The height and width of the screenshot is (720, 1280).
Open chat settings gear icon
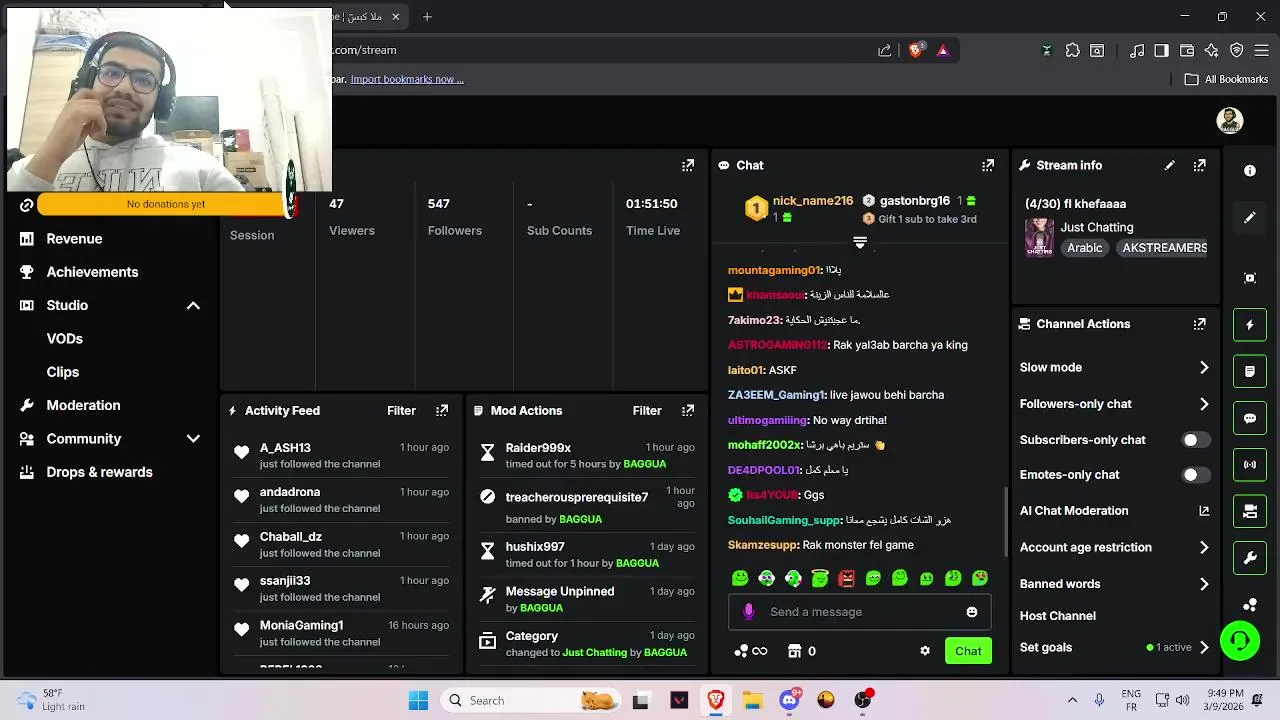point(925,651)
